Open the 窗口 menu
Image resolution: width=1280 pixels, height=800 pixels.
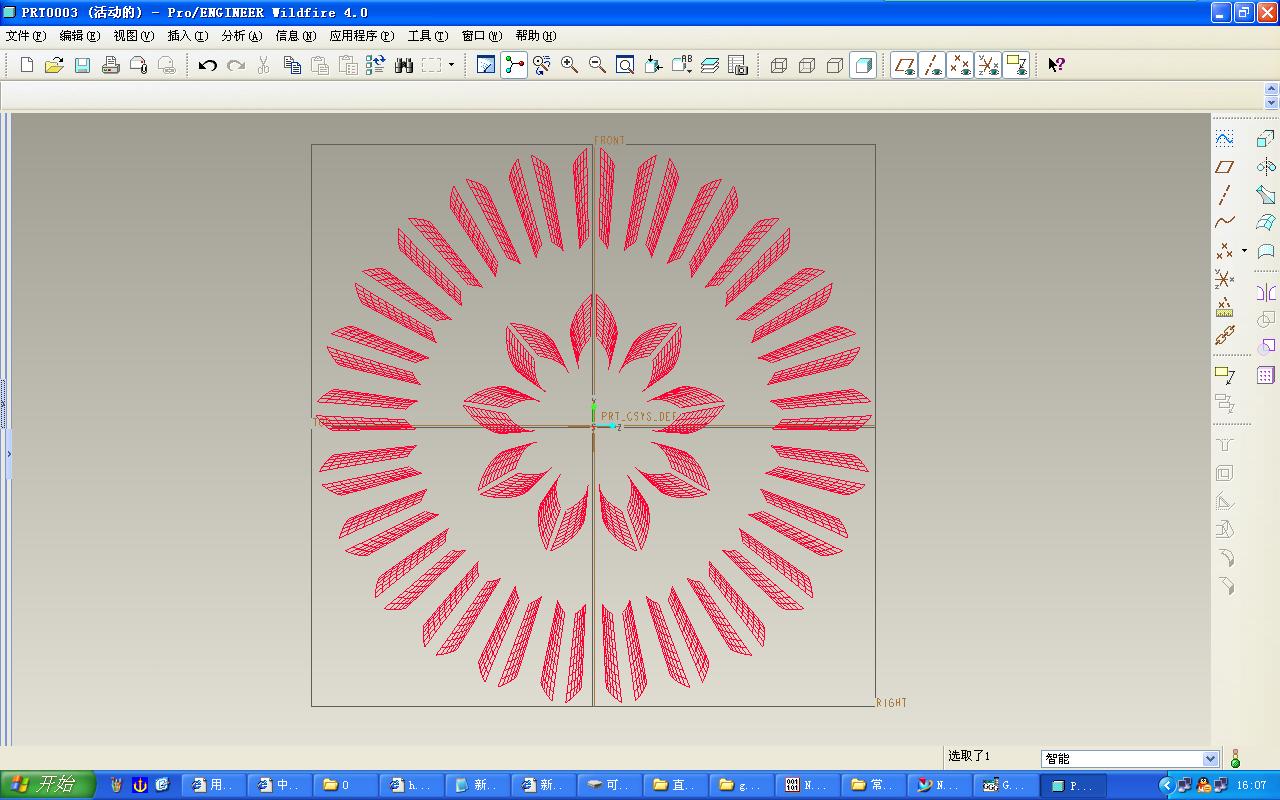point(482,36)
